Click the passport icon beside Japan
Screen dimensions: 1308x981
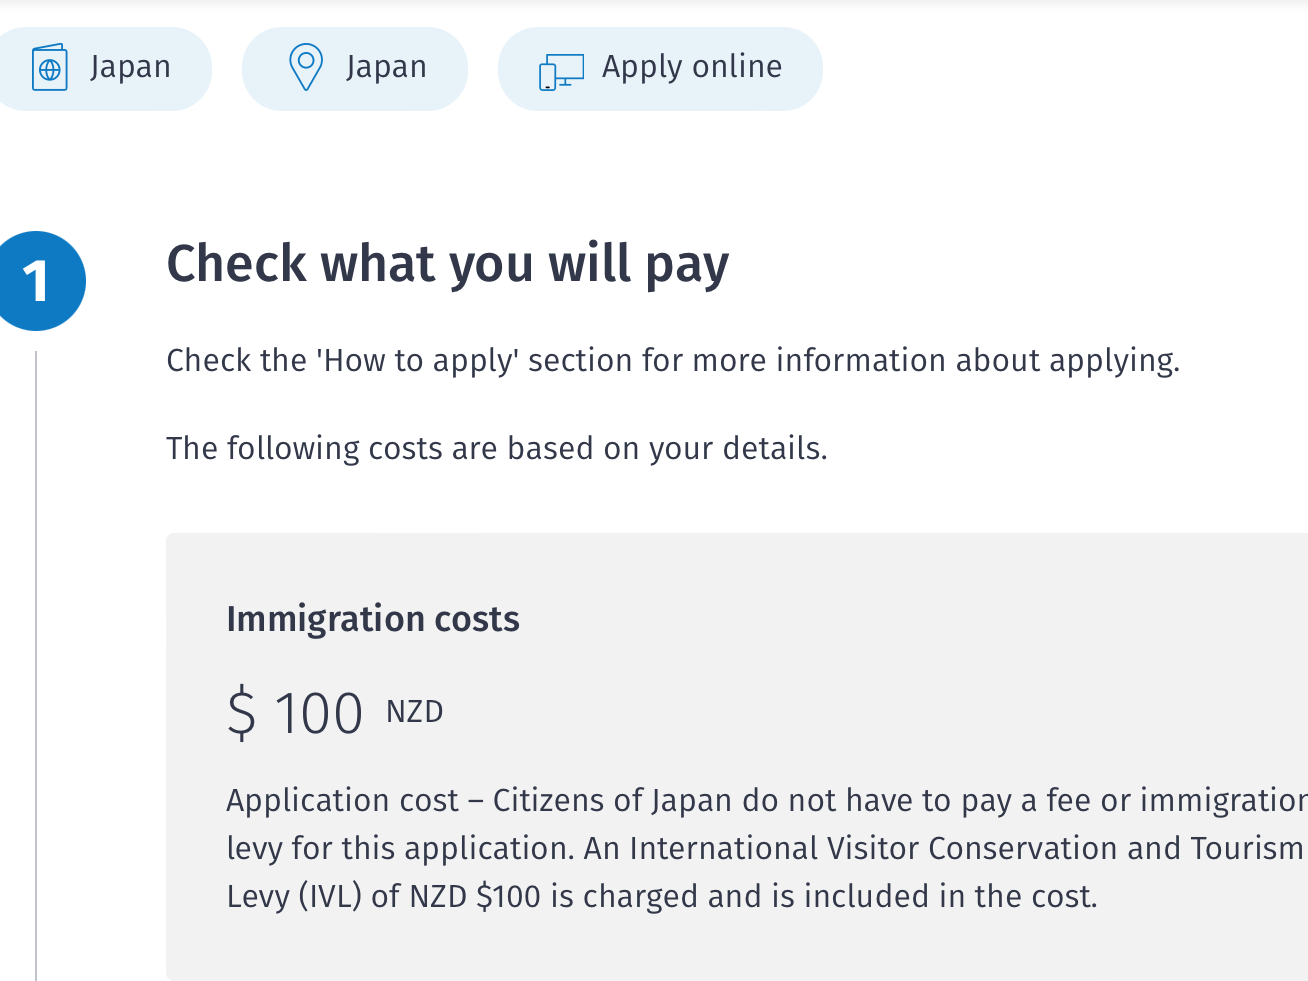coord(50,68)
